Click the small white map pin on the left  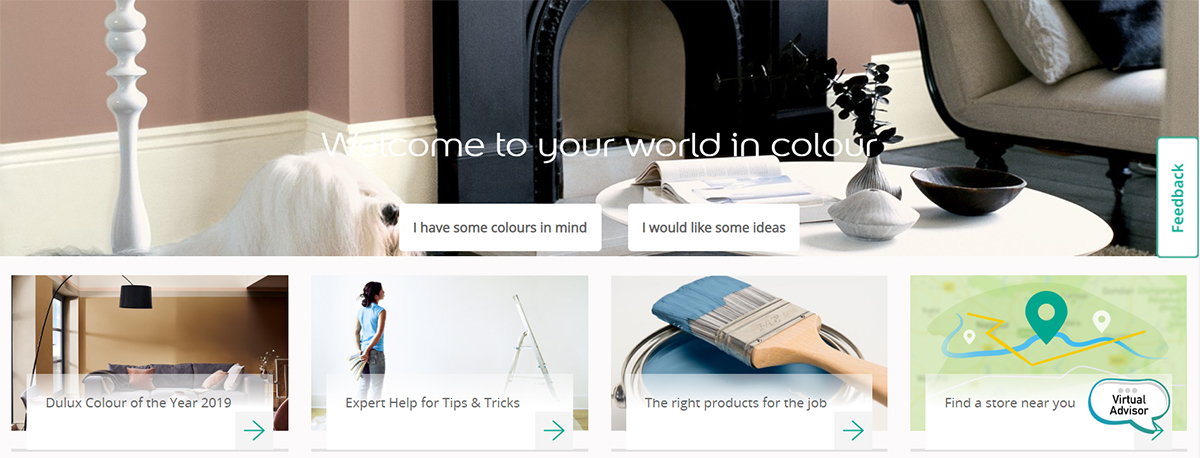(x=969, y=338)
